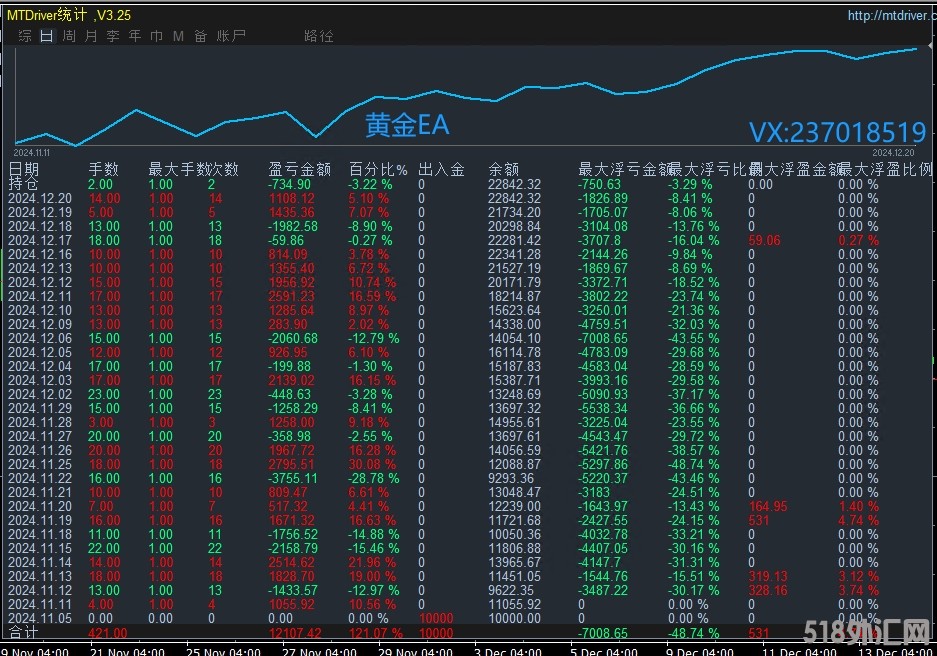Select the 2024.12.06 date row
The image size is (937, 656).
tap(40, 338)
